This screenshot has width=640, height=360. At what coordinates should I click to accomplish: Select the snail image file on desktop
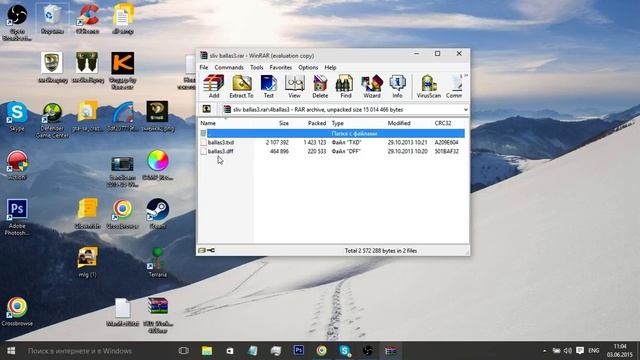point(158,117)
